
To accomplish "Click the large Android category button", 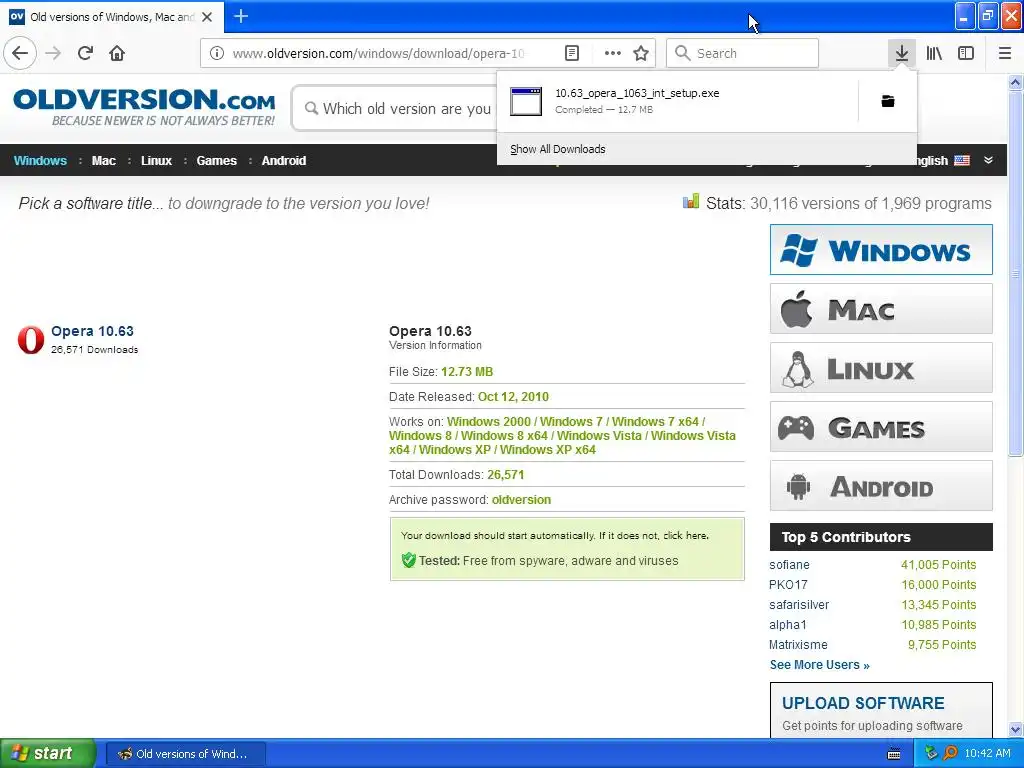I will pyautogui.click(x=881, y=486).
